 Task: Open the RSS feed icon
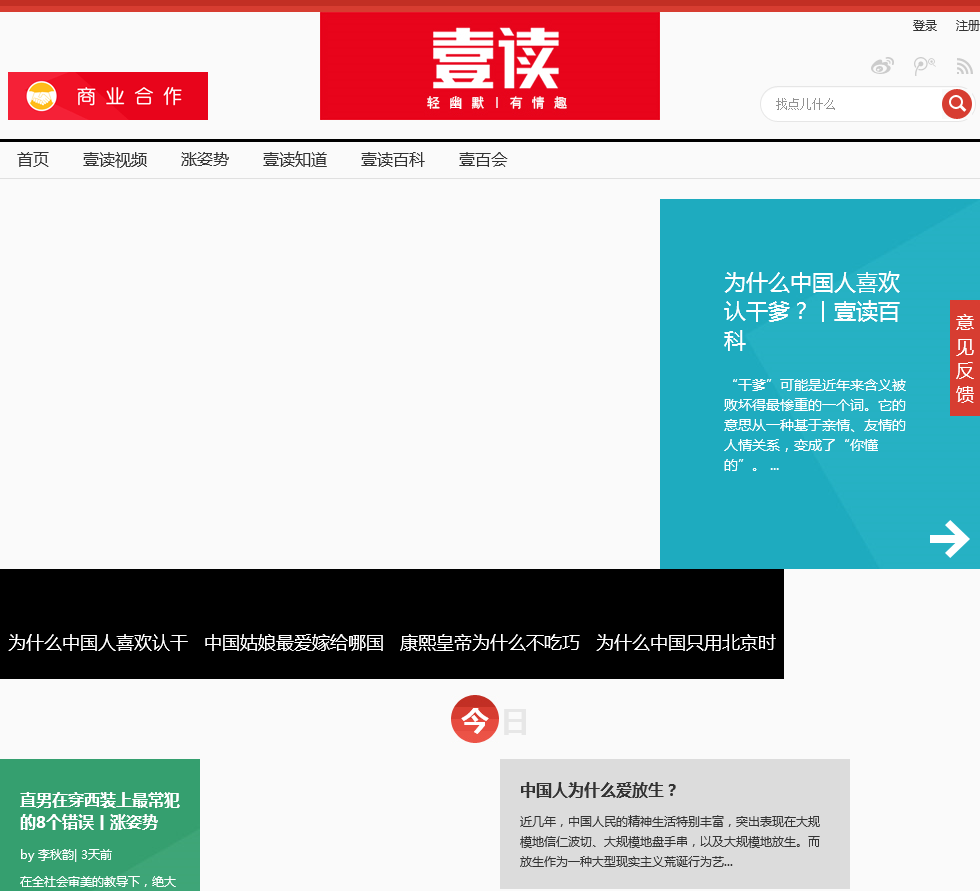(964, 66)
